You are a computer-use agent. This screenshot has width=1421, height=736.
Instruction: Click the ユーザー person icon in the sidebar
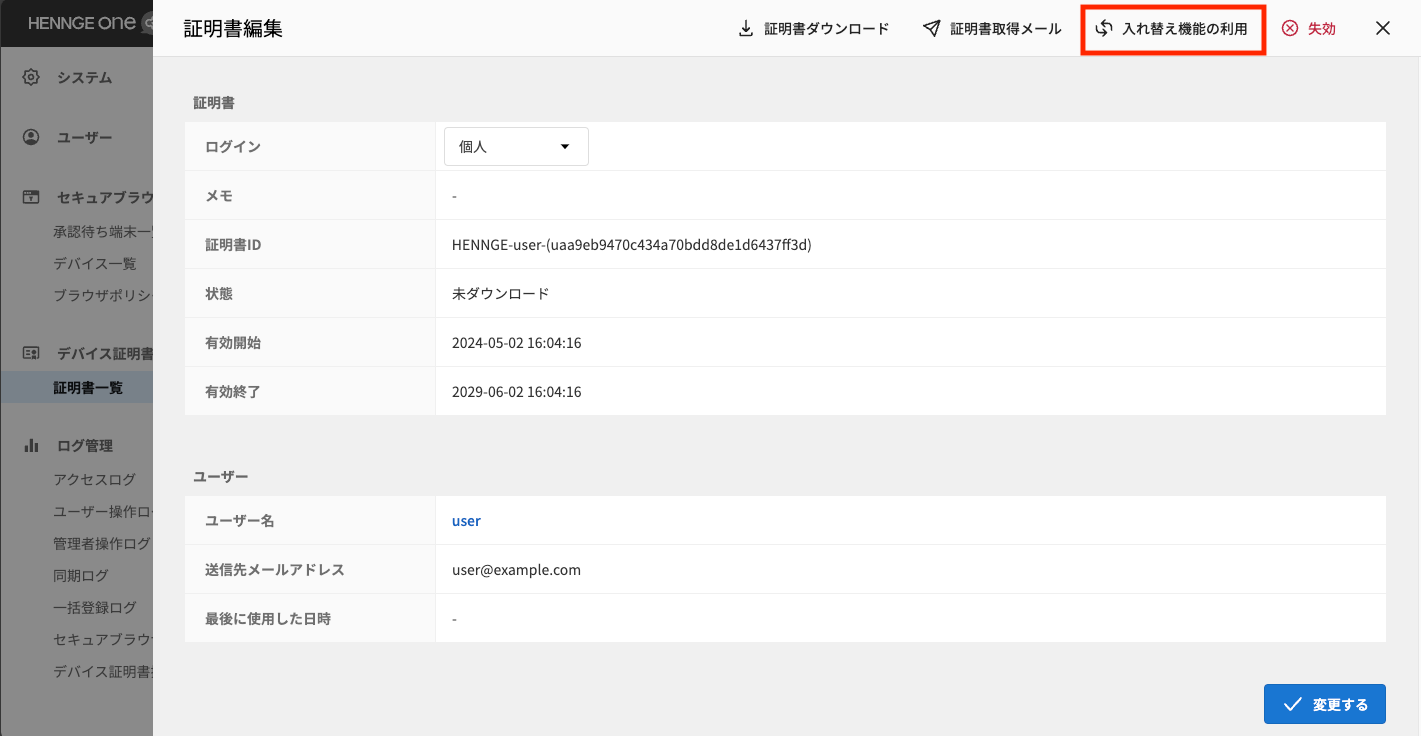pos(31,137)
